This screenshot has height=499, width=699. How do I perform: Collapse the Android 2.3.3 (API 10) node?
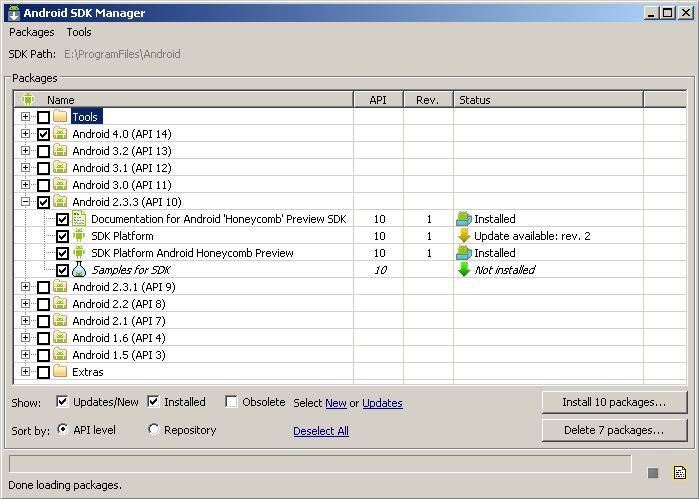tap(25, 202)
